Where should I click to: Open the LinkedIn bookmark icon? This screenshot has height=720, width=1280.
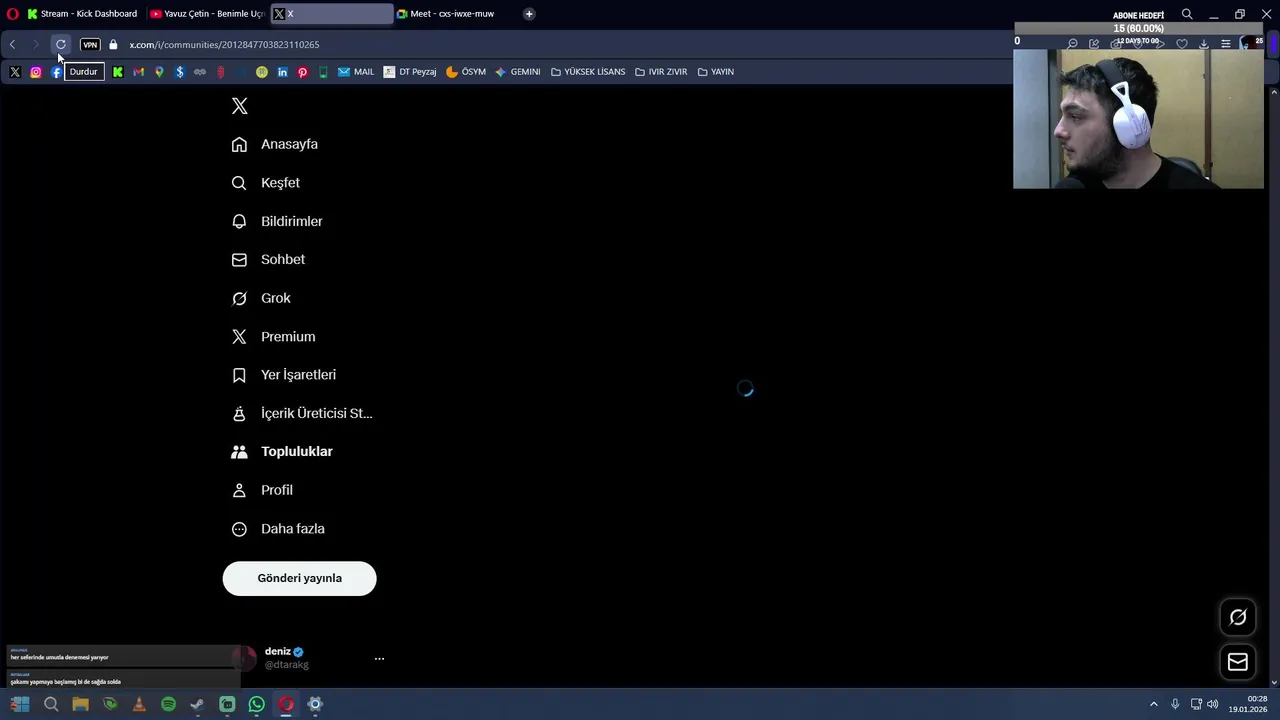point(283,72)
